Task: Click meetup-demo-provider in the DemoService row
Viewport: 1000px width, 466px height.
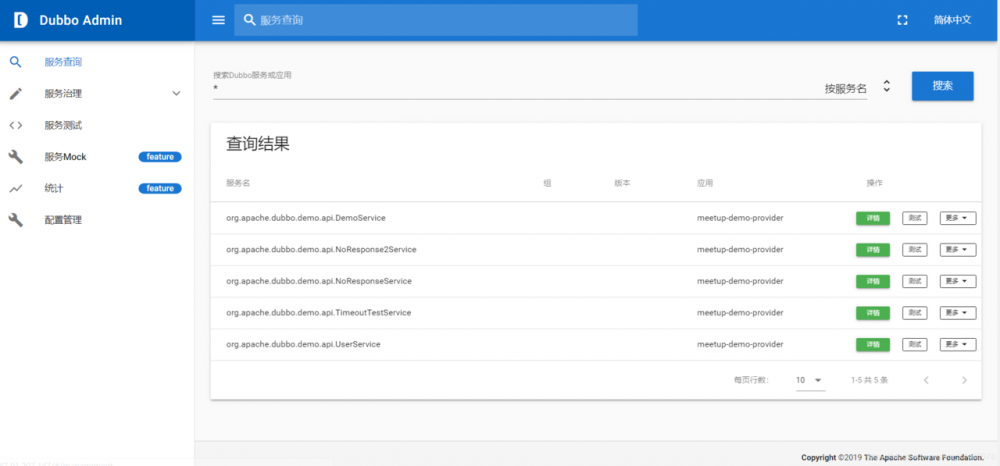Action: click(740, 218)
